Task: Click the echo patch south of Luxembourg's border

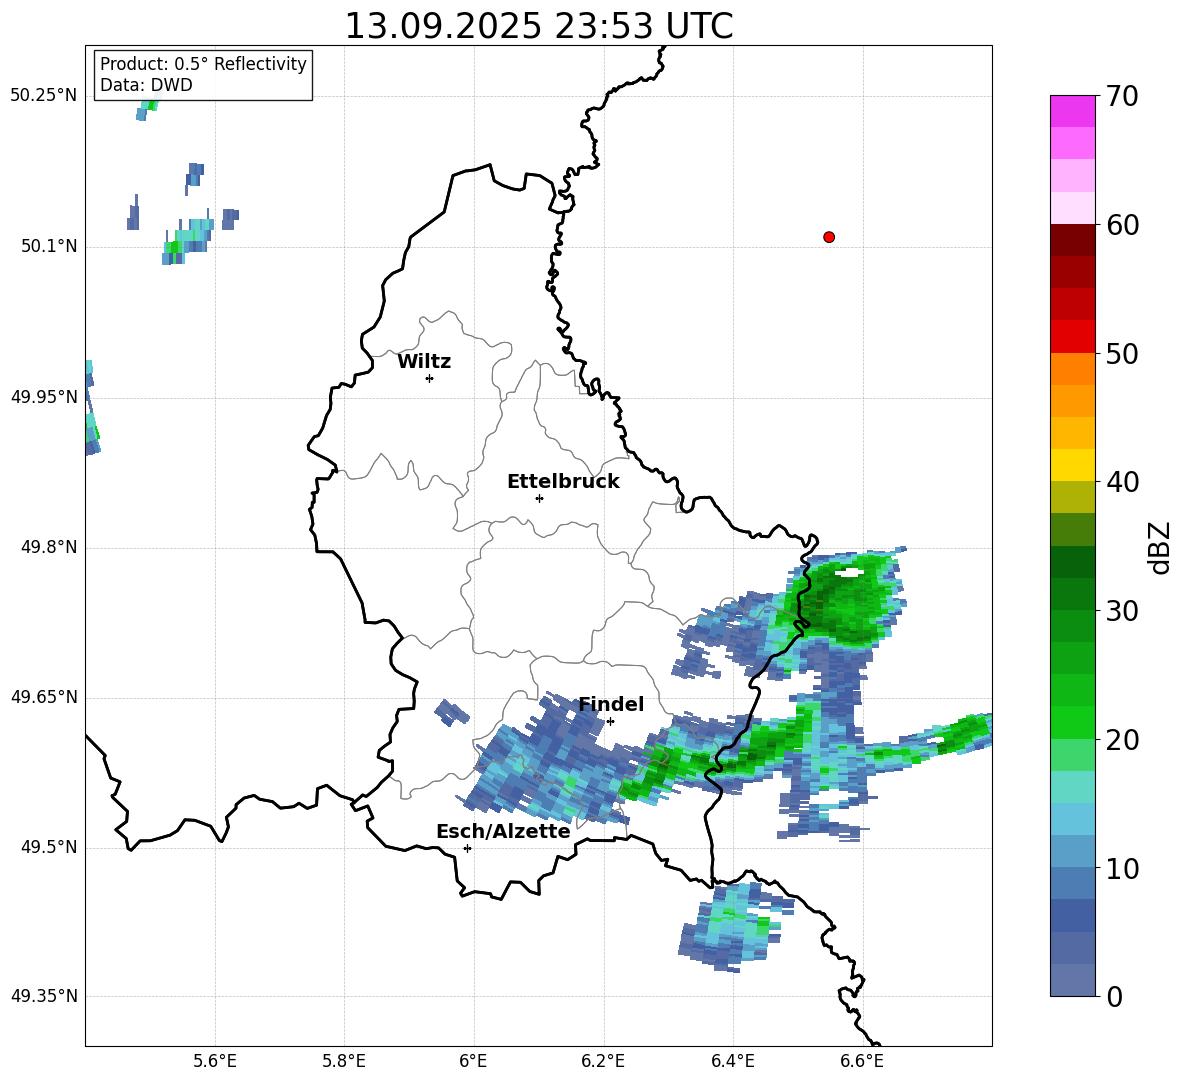Action: coord(734,927)
